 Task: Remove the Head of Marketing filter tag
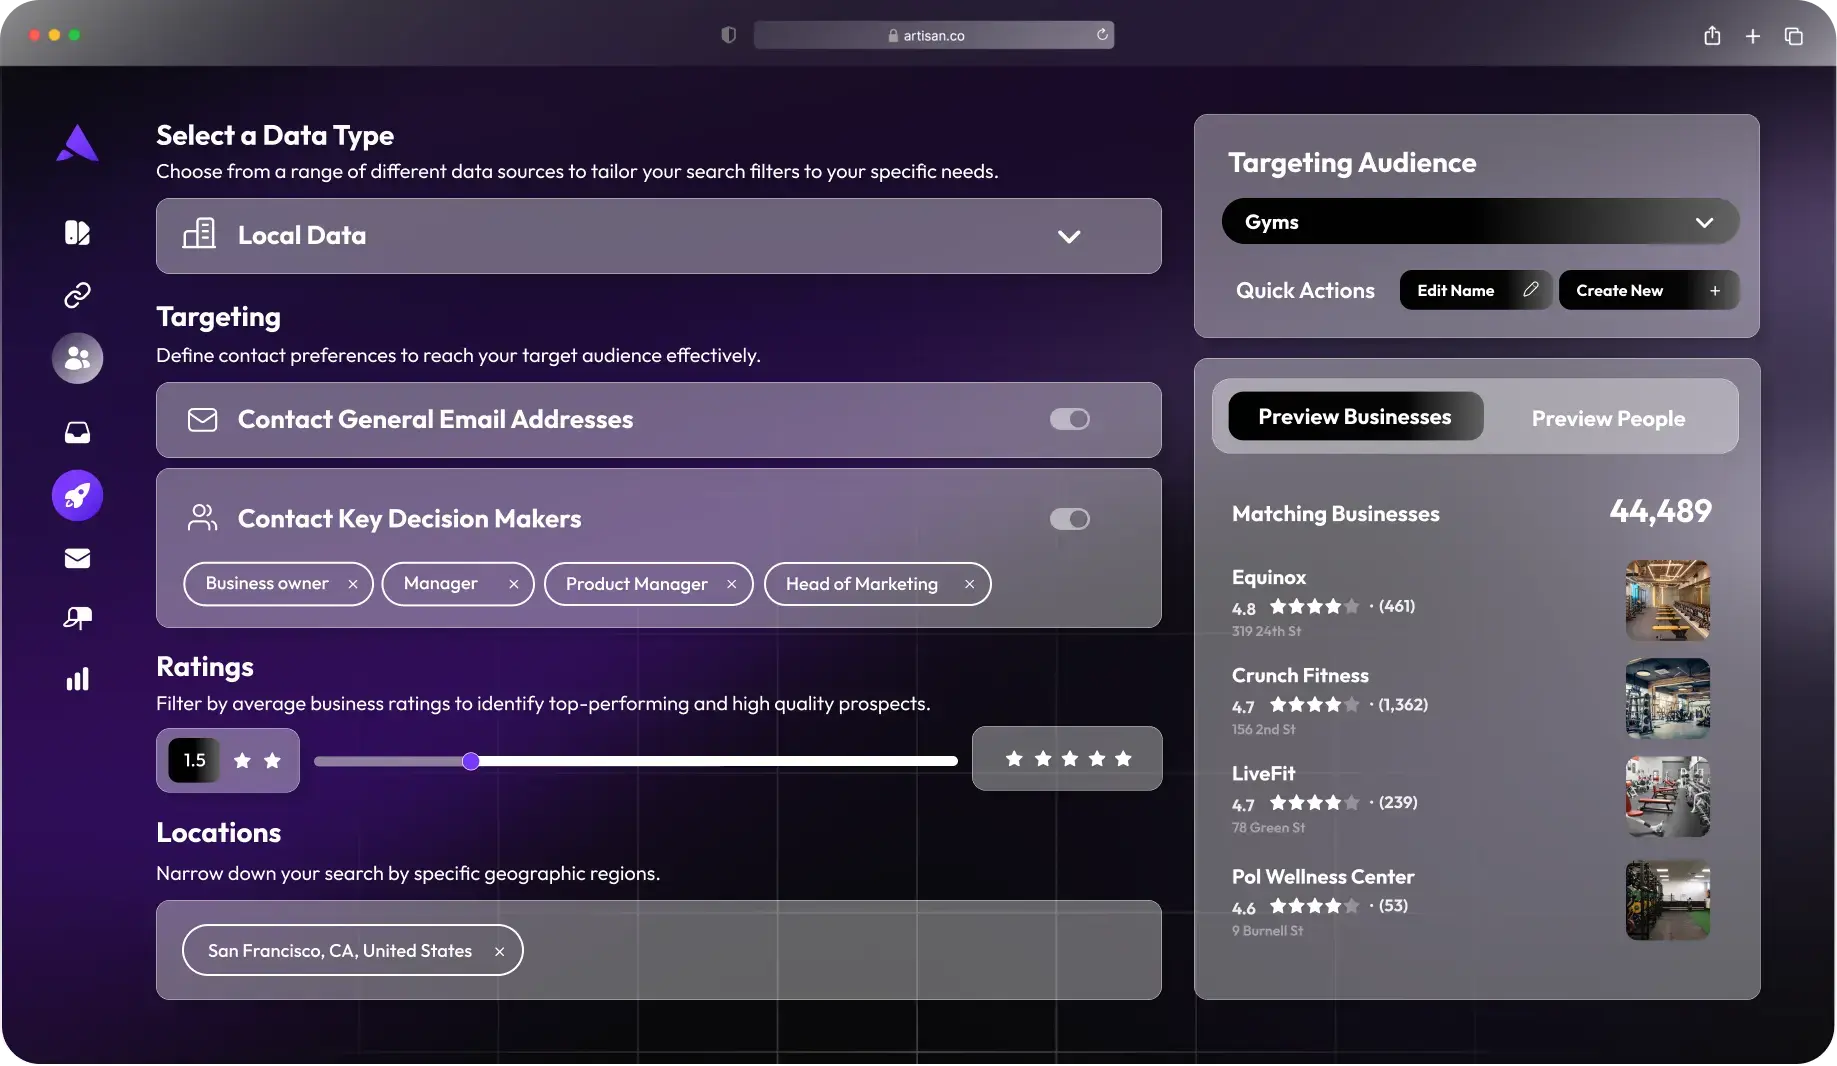click(969, 584)
